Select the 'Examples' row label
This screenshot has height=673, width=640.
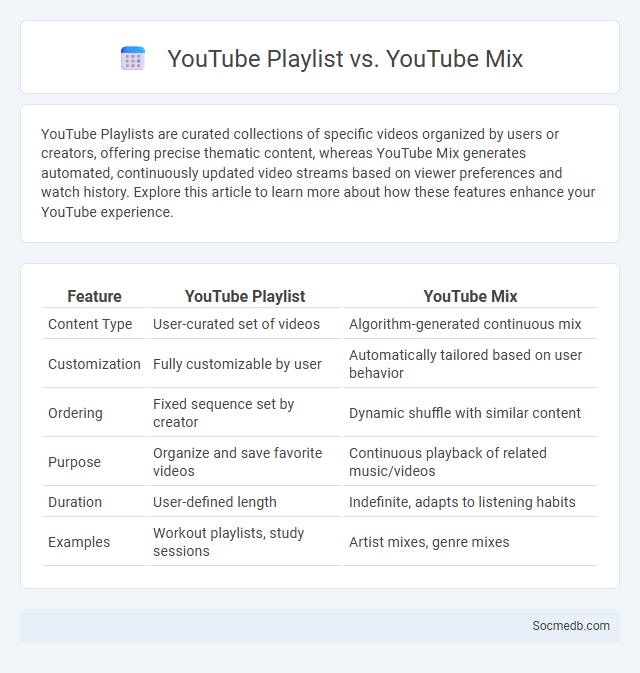pyautogui.click(x=79, y=542)
